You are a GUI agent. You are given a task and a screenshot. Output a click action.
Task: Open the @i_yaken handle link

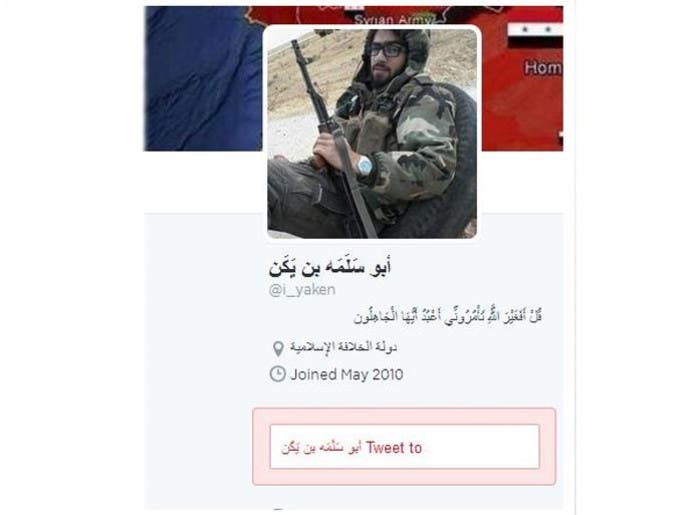302,290
